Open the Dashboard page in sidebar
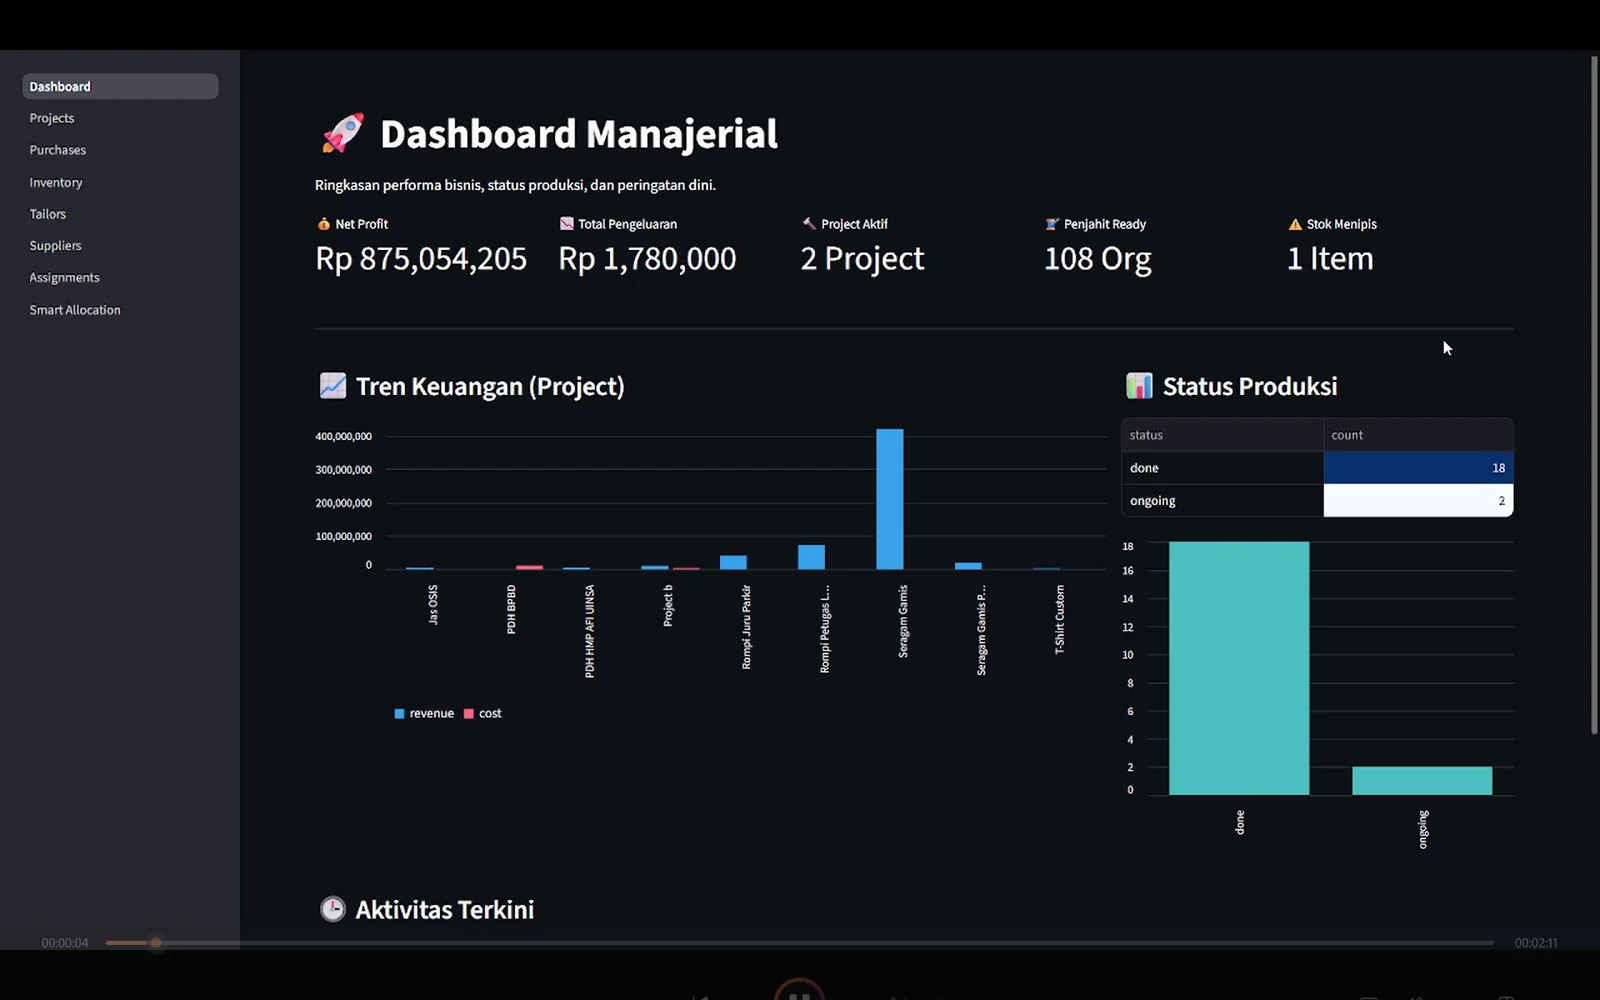The image size is (1600, 1000). pyautogui.click(x=120, y=86)
